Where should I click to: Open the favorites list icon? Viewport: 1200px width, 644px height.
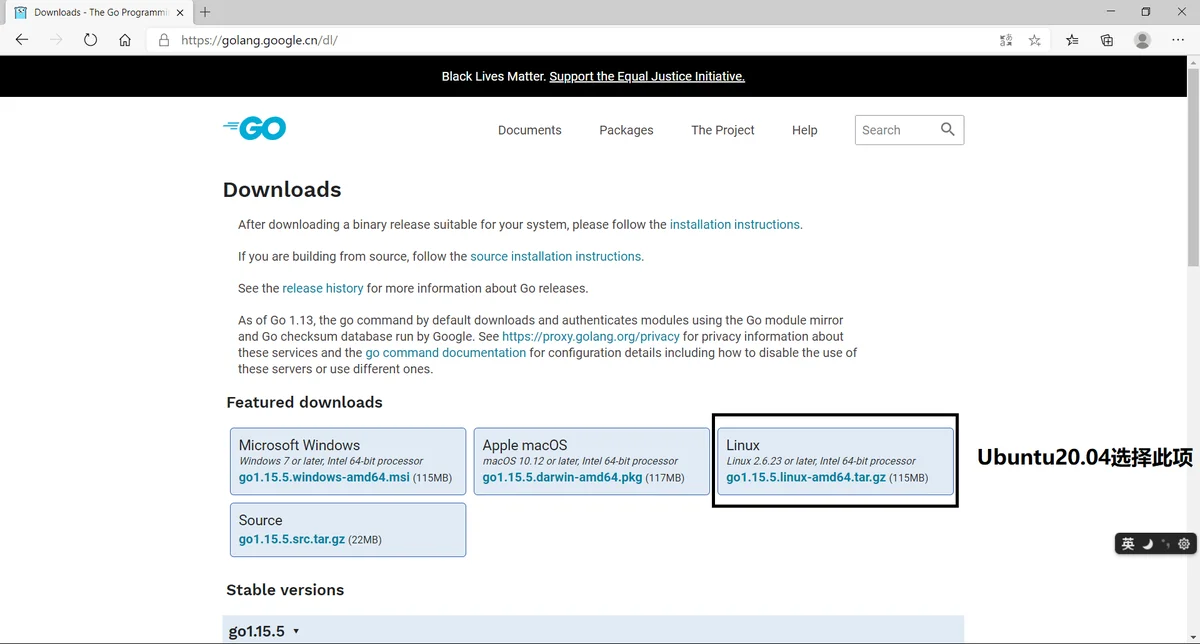(1072, 40)
